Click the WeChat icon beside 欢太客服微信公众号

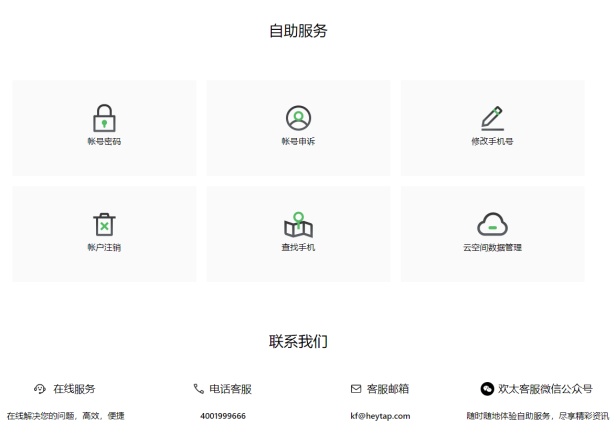coord(487,389)
